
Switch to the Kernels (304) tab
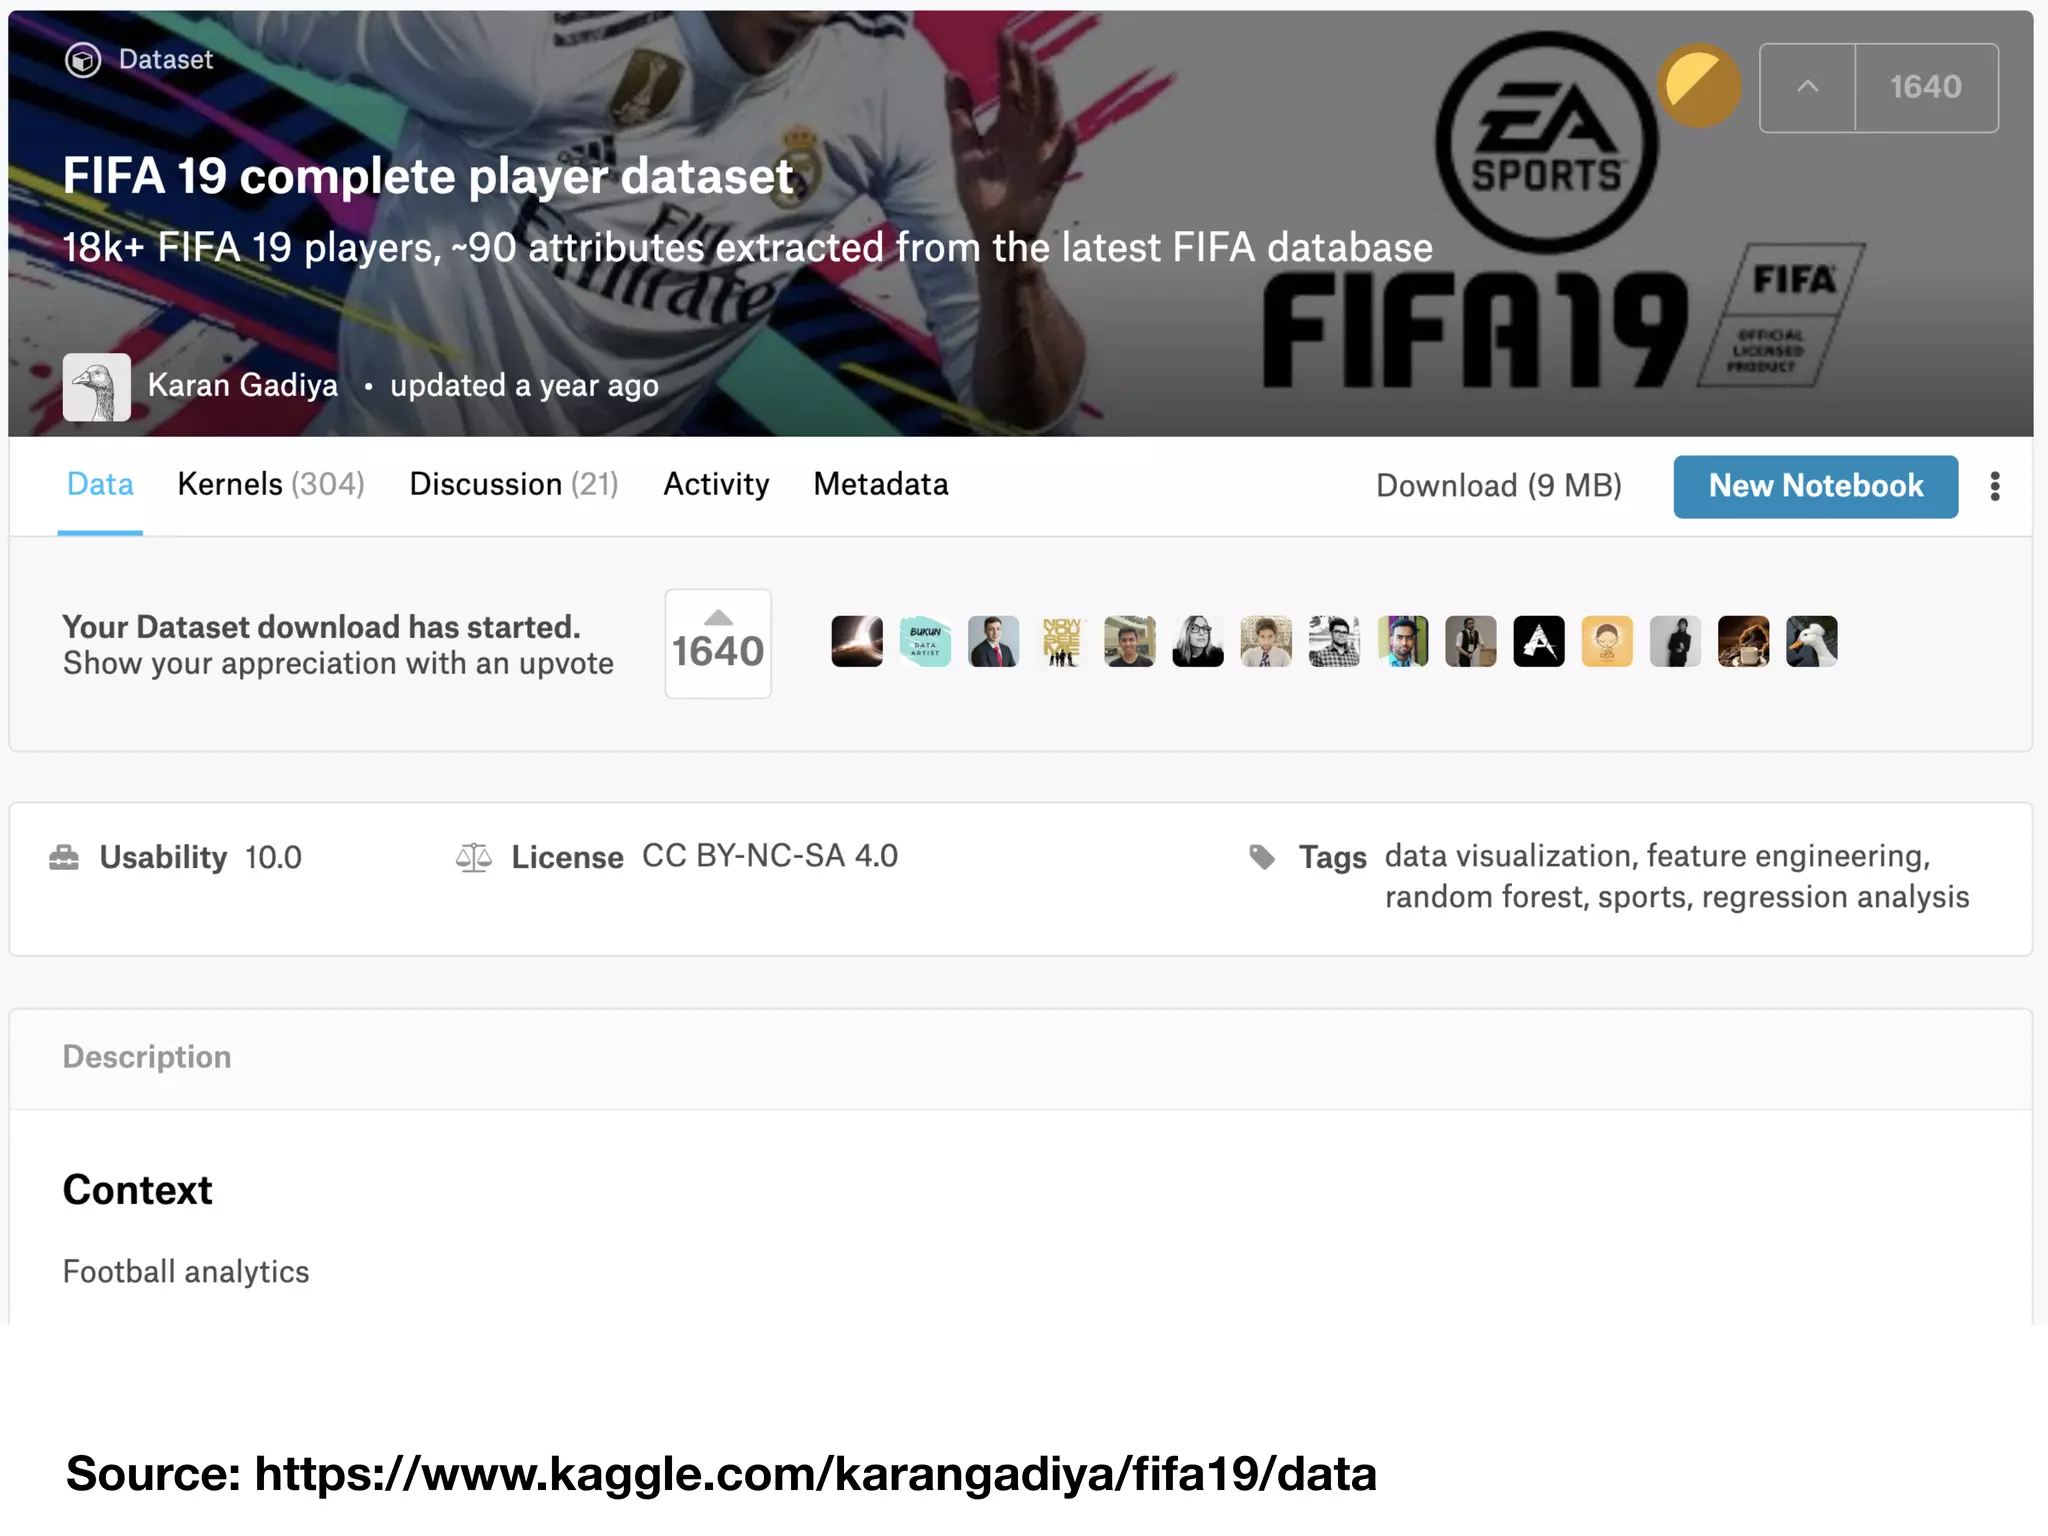(271, 484)
